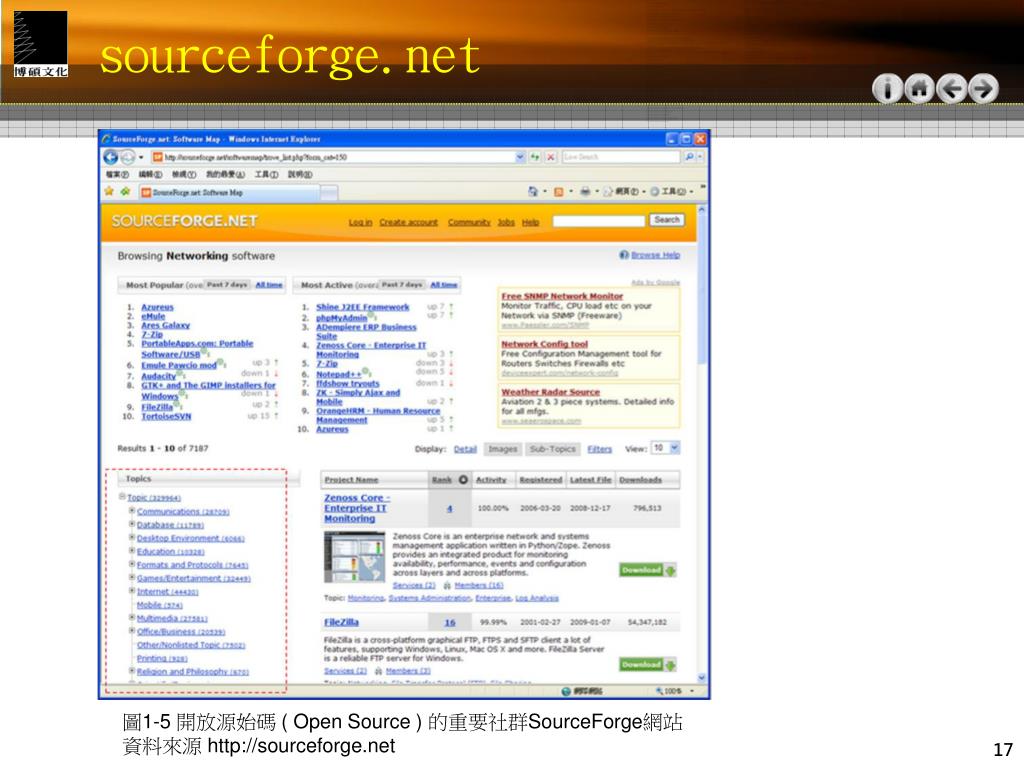Click the printer icon in command bar

(x=585, y=192)
